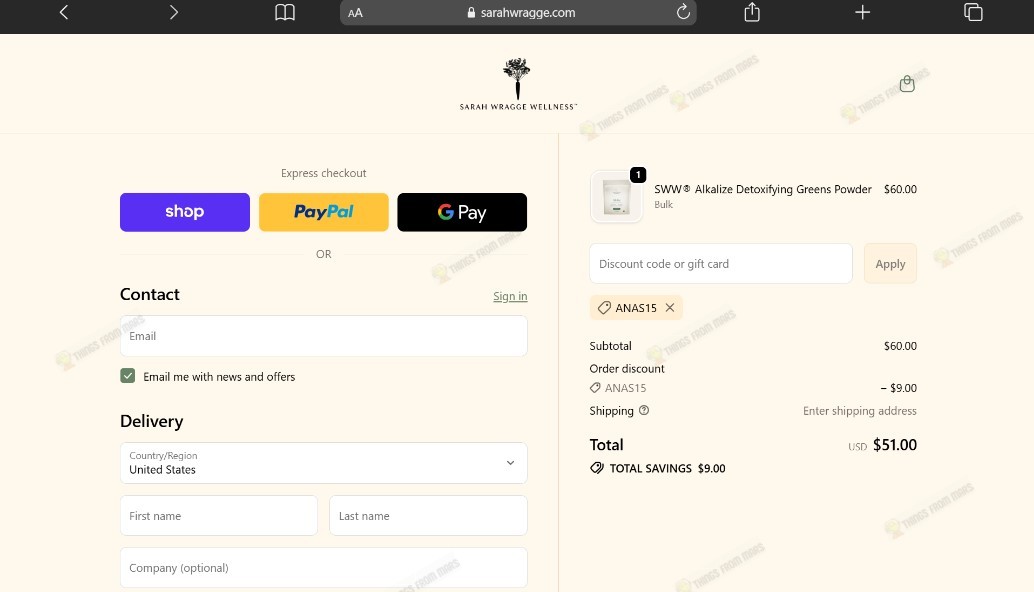Focus the Email input field
This screenshot has height=592, width=1034.
[324, 336]
